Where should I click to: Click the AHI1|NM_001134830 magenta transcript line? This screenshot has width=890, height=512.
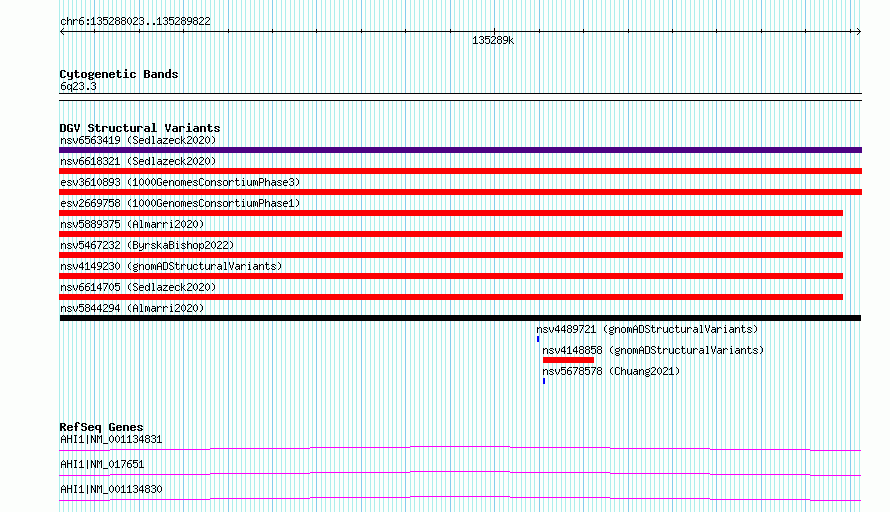tap(460, 498)
